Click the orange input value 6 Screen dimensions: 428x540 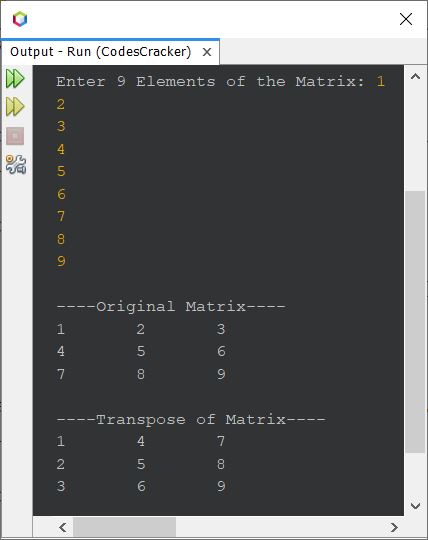click(x=61, y=194)
